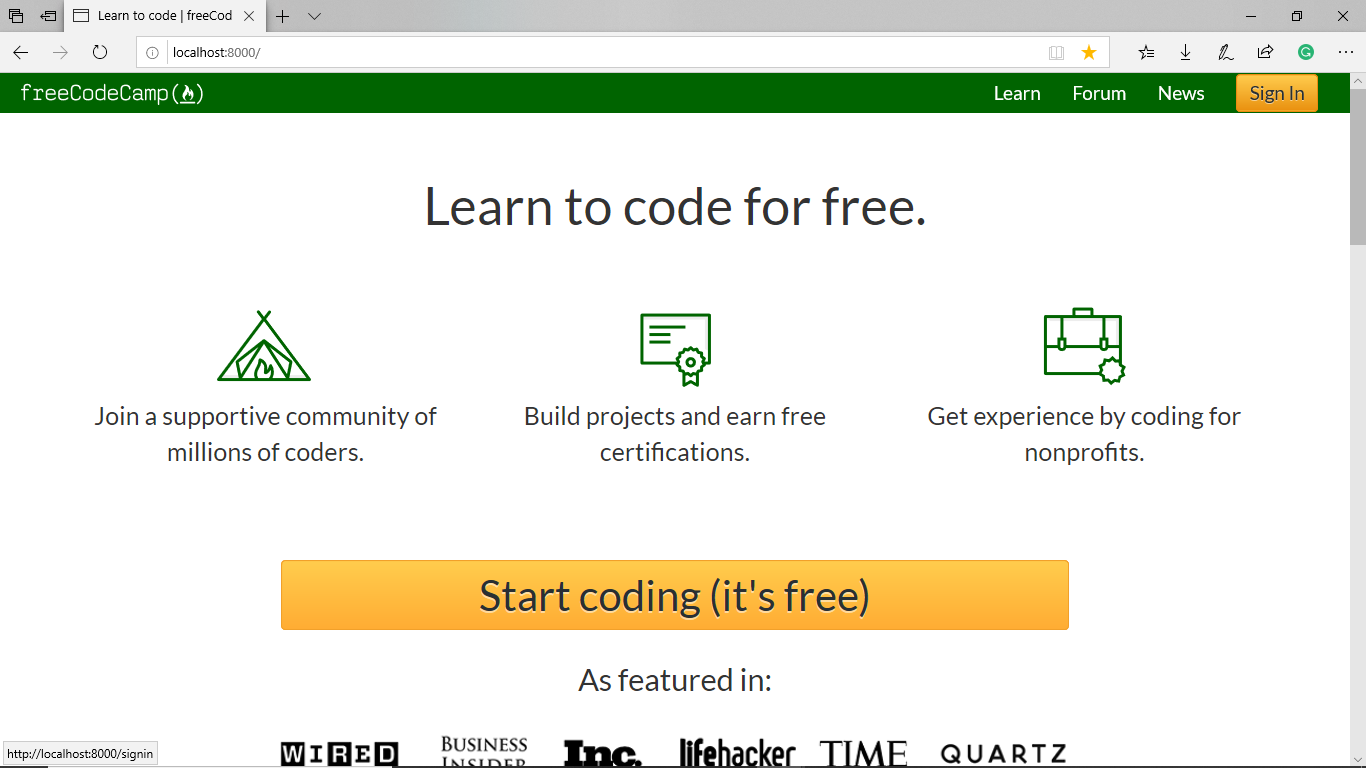Click the briefcase nonprofits icon
The width and height of the screenshot is (1366, 768).
1083,345
